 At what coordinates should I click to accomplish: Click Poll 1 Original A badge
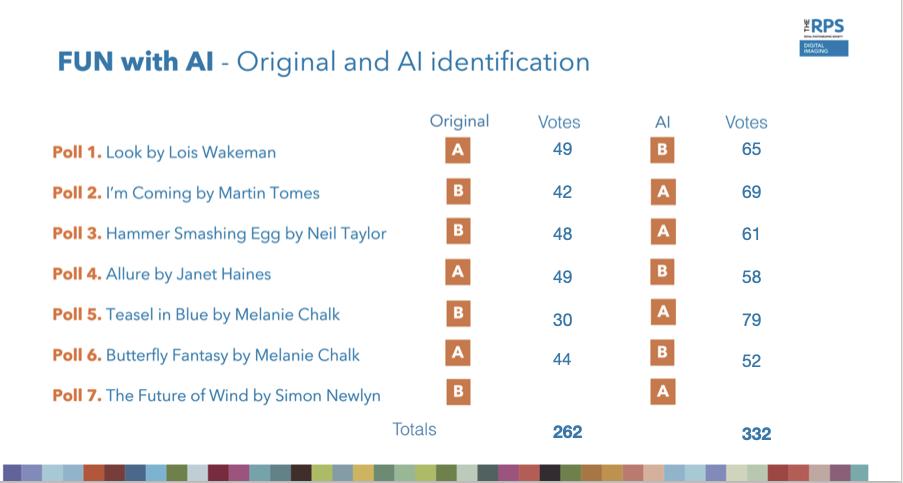coord(458,150)
